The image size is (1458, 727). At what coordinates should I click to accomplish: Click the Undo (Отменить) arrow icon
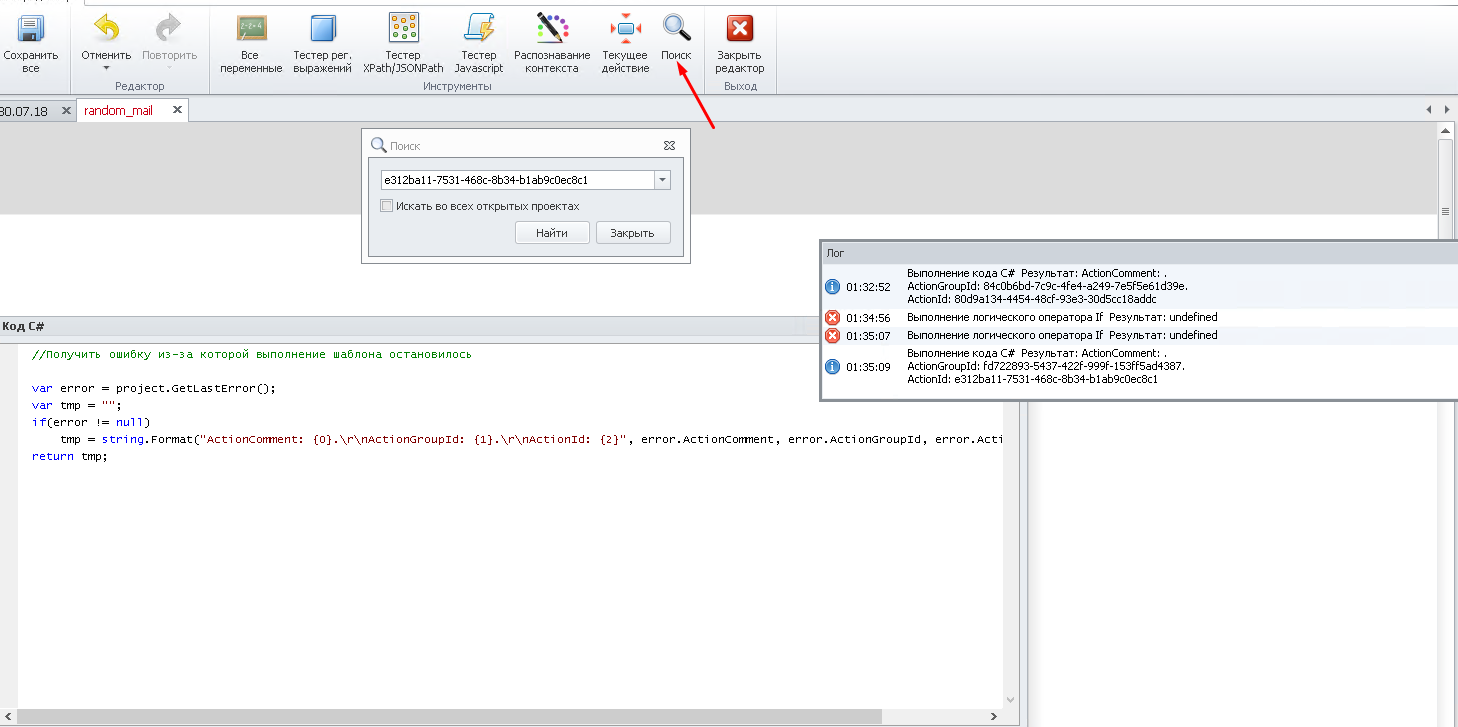click(106, 27)
